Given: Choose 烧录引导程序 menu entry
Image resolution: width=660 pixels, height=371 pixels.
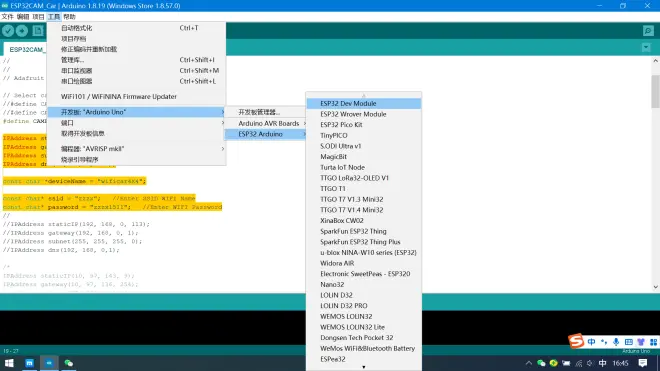Looking at the screenshot, I should click(x=136, y=160).
